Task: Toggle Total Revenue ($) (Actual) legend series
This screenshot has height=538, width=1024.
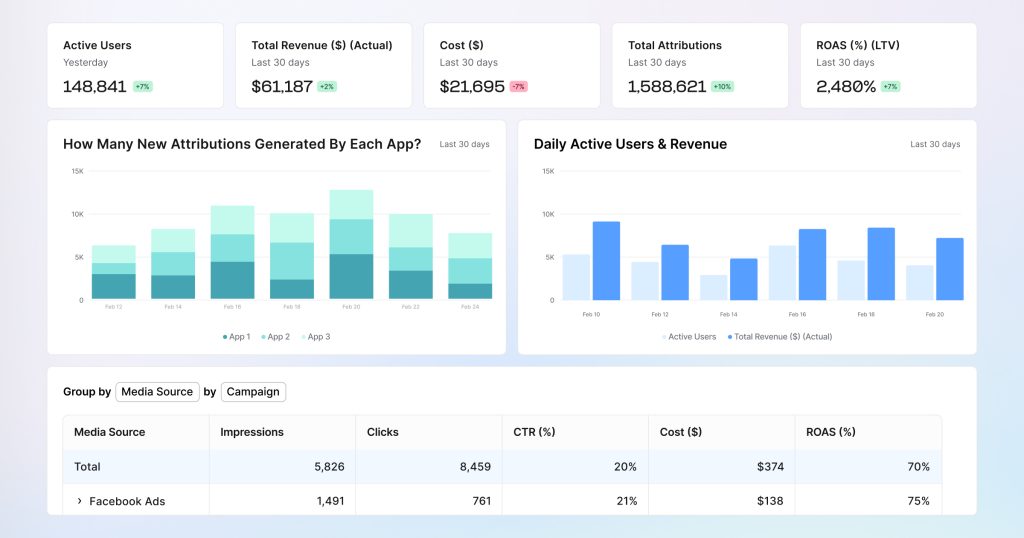Action: pyautogui.click(x=780, y=337)
